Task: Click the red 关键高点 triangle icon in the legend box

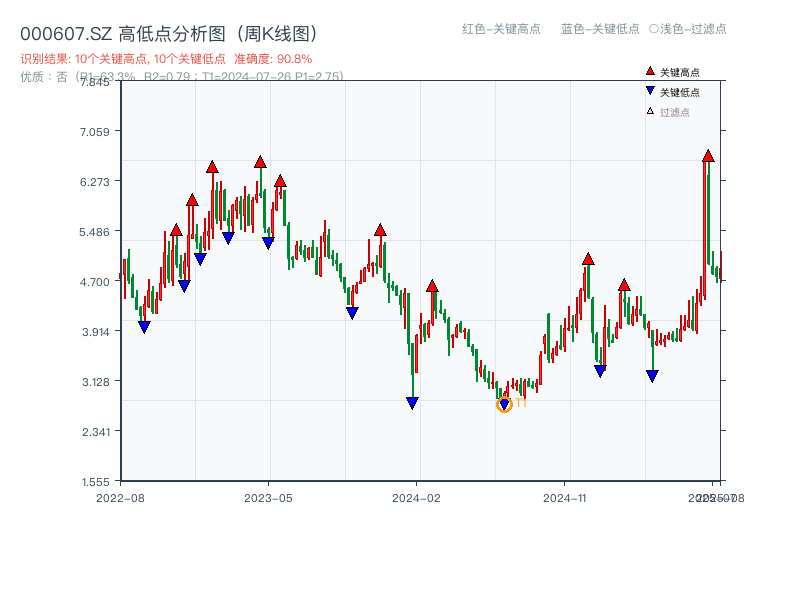Action: click(650, 71)
